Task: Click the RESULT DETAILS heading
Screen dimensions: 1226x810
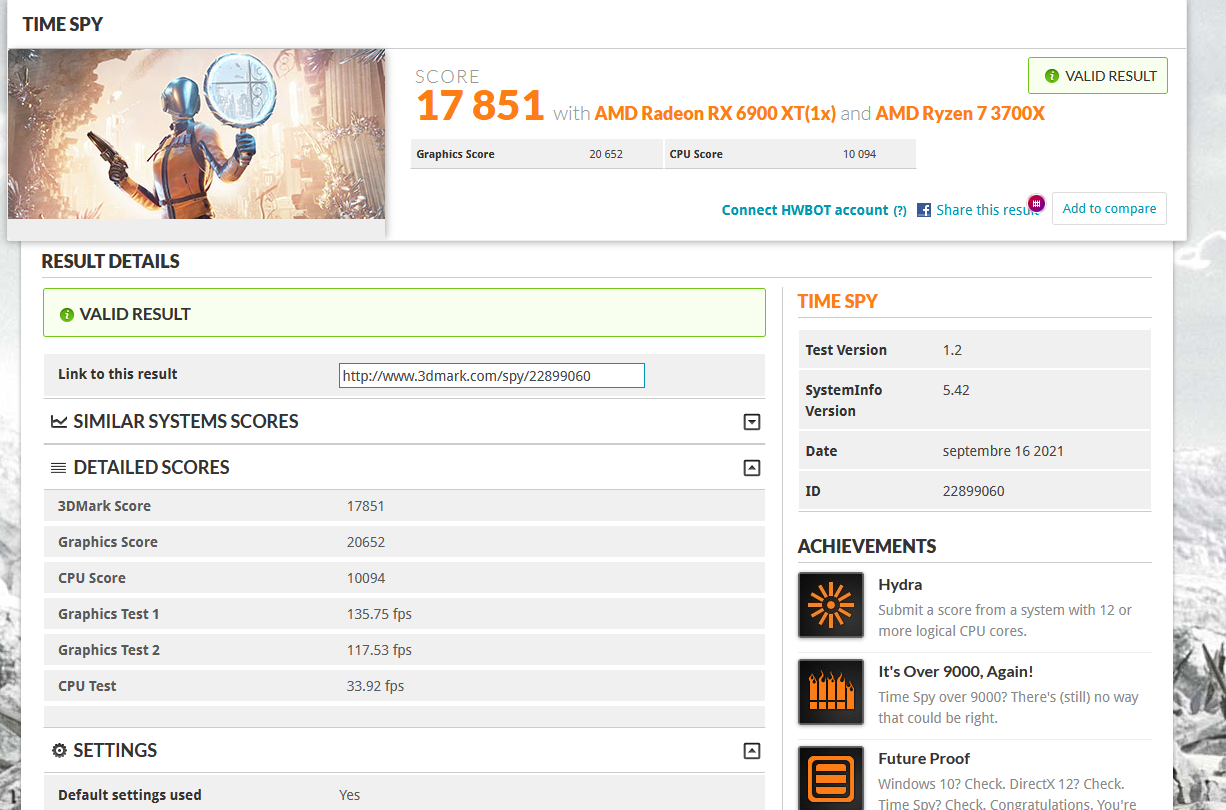Action: (x=110, y=262)
